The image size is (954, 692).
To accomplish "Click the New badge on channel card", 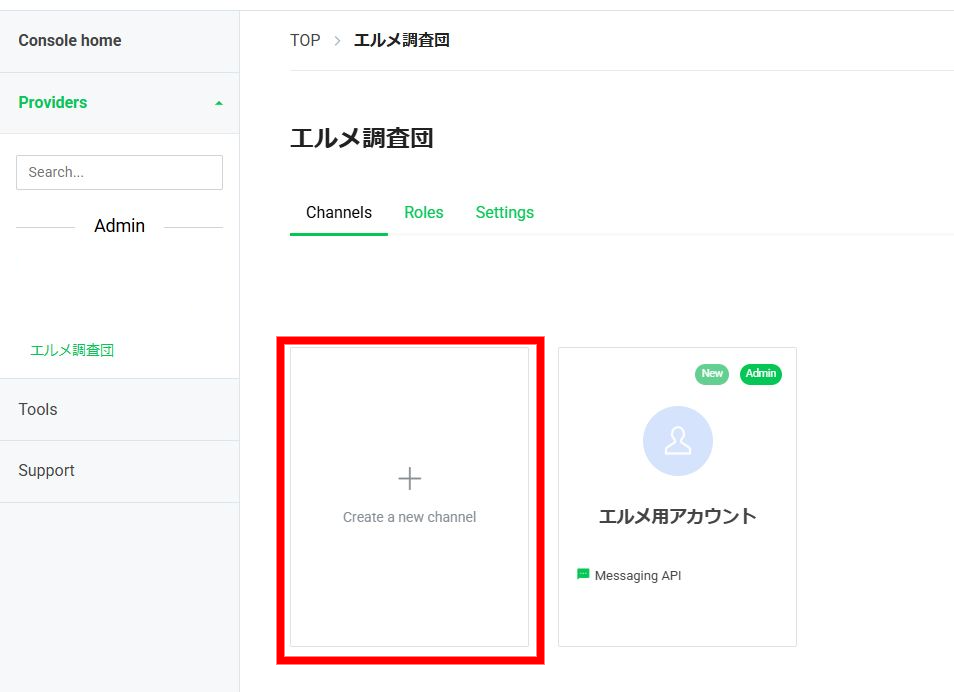I will [712, 373].
